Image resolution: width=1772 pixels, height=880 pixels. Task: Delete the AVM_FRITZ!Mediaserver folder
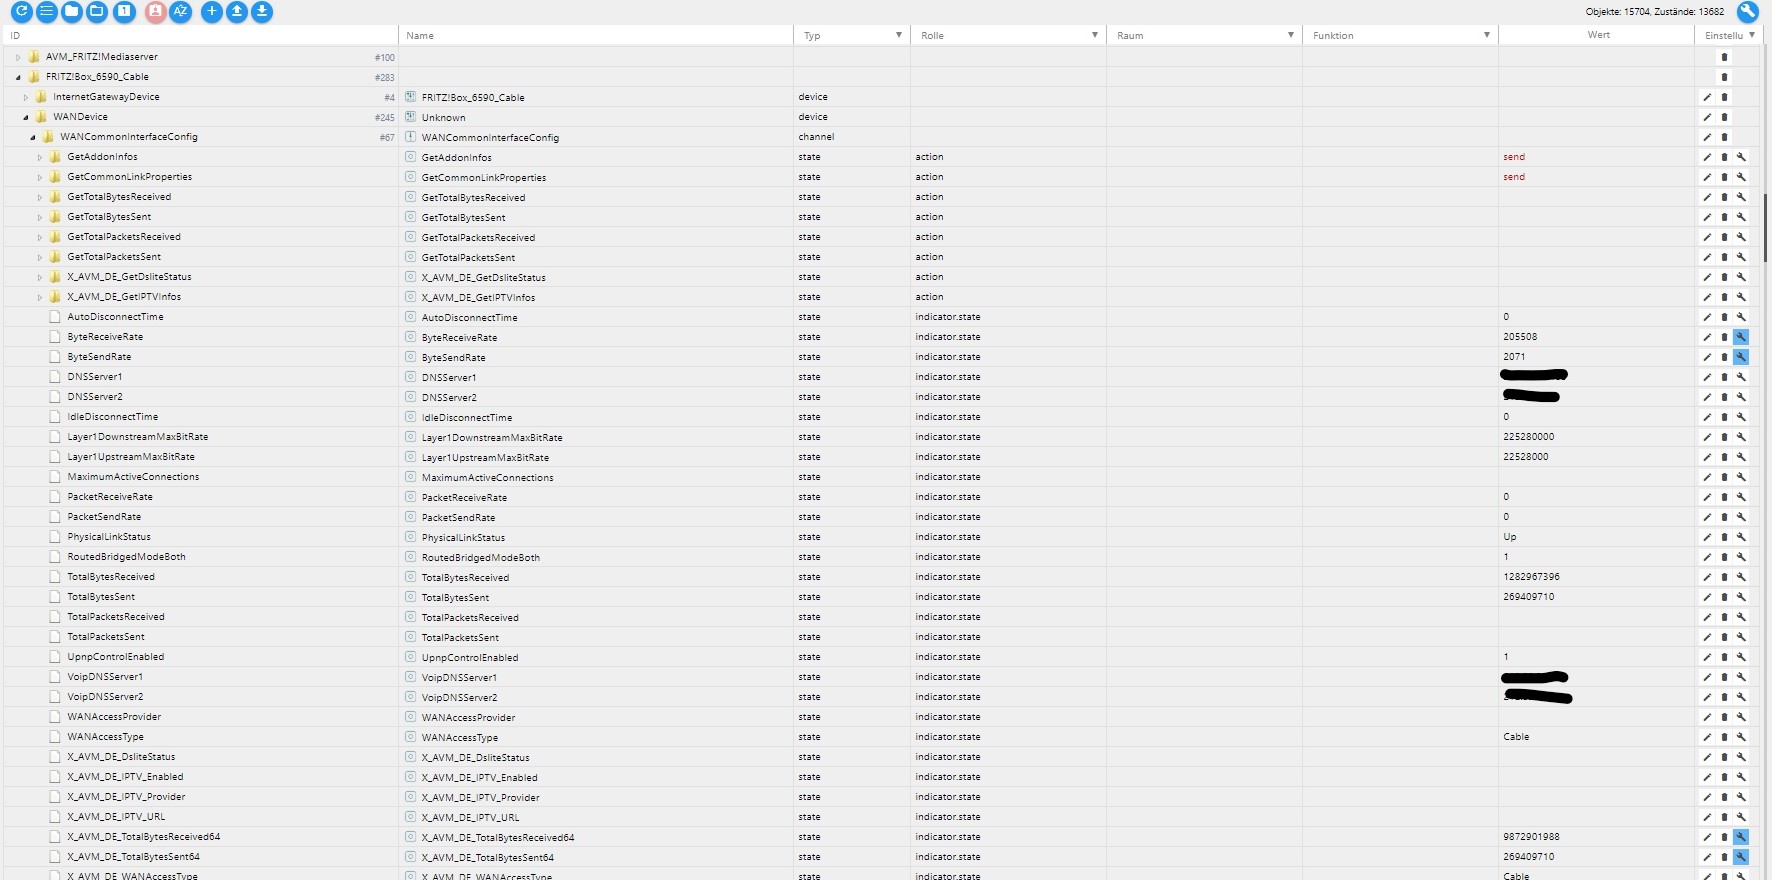[1724, 57]
